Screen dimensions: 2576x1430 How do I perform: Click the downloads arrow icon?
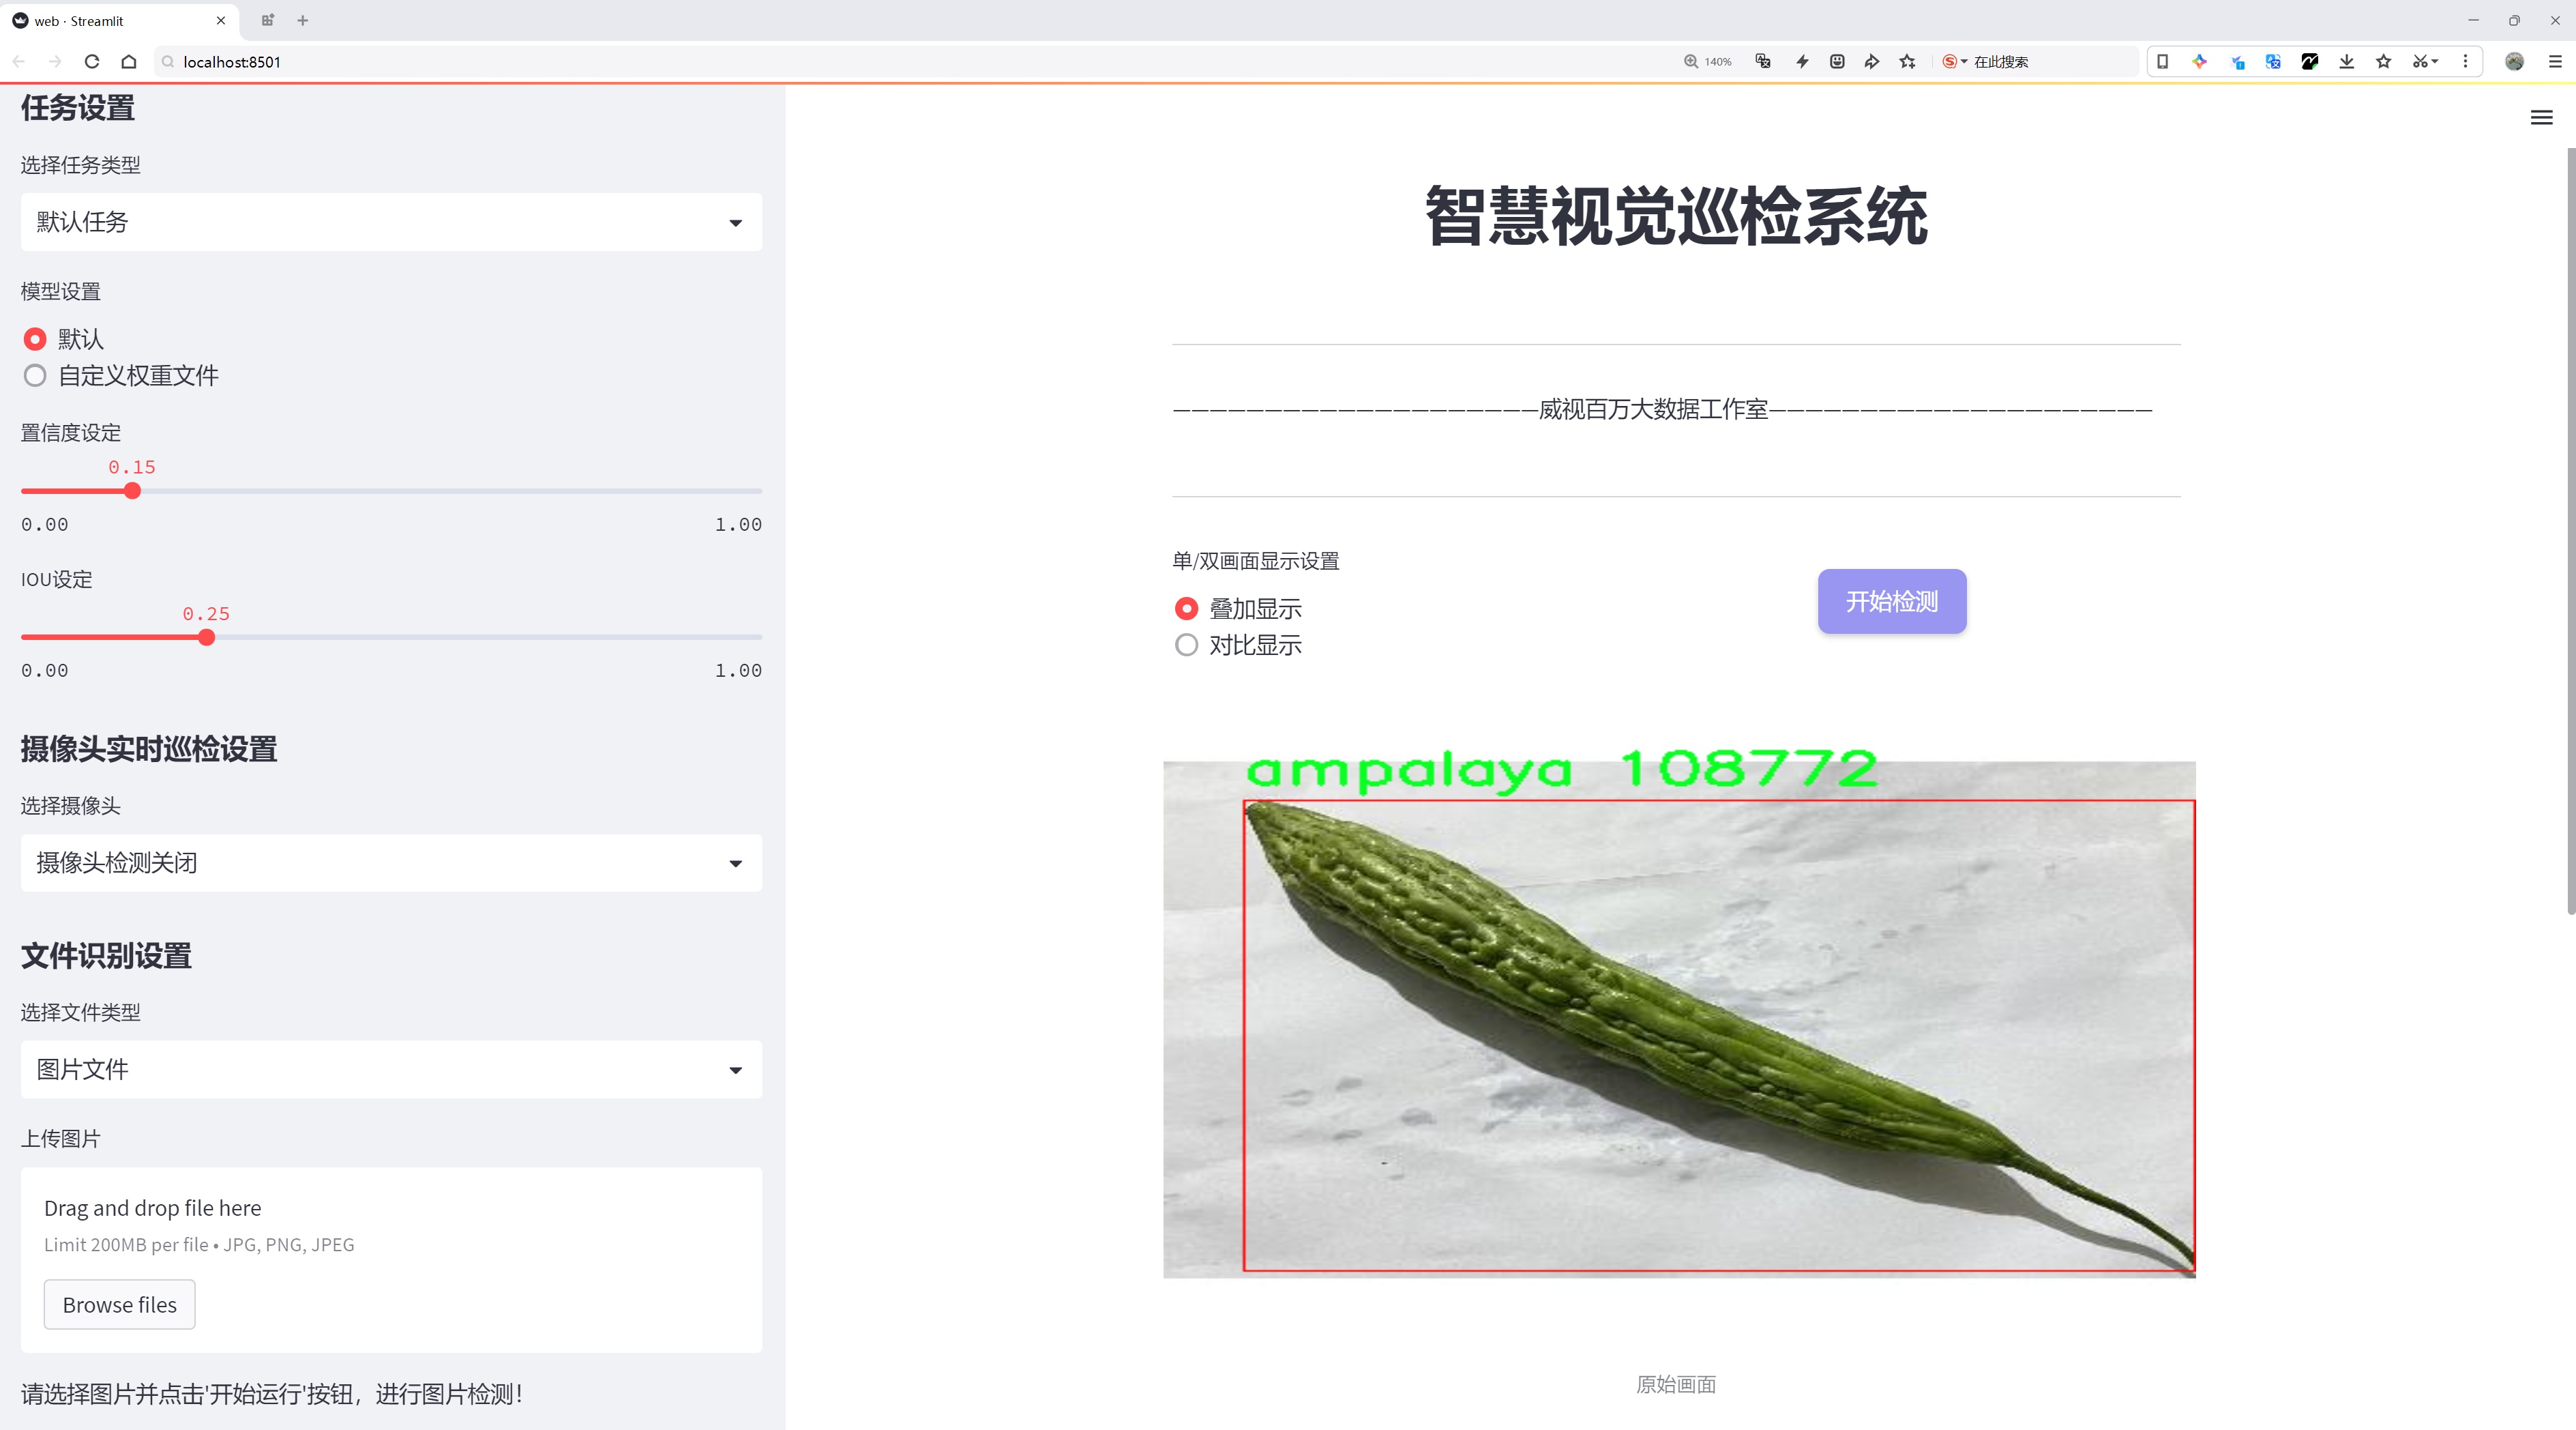pos(2346,62)
